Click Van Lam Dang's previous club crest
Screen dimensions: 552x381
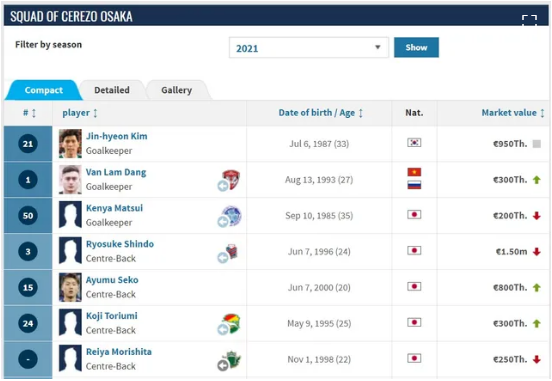231,179
